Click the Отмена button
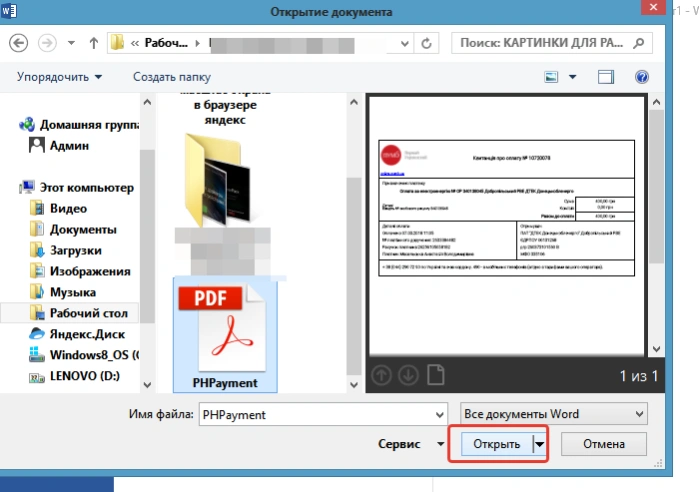 [604, 444]
